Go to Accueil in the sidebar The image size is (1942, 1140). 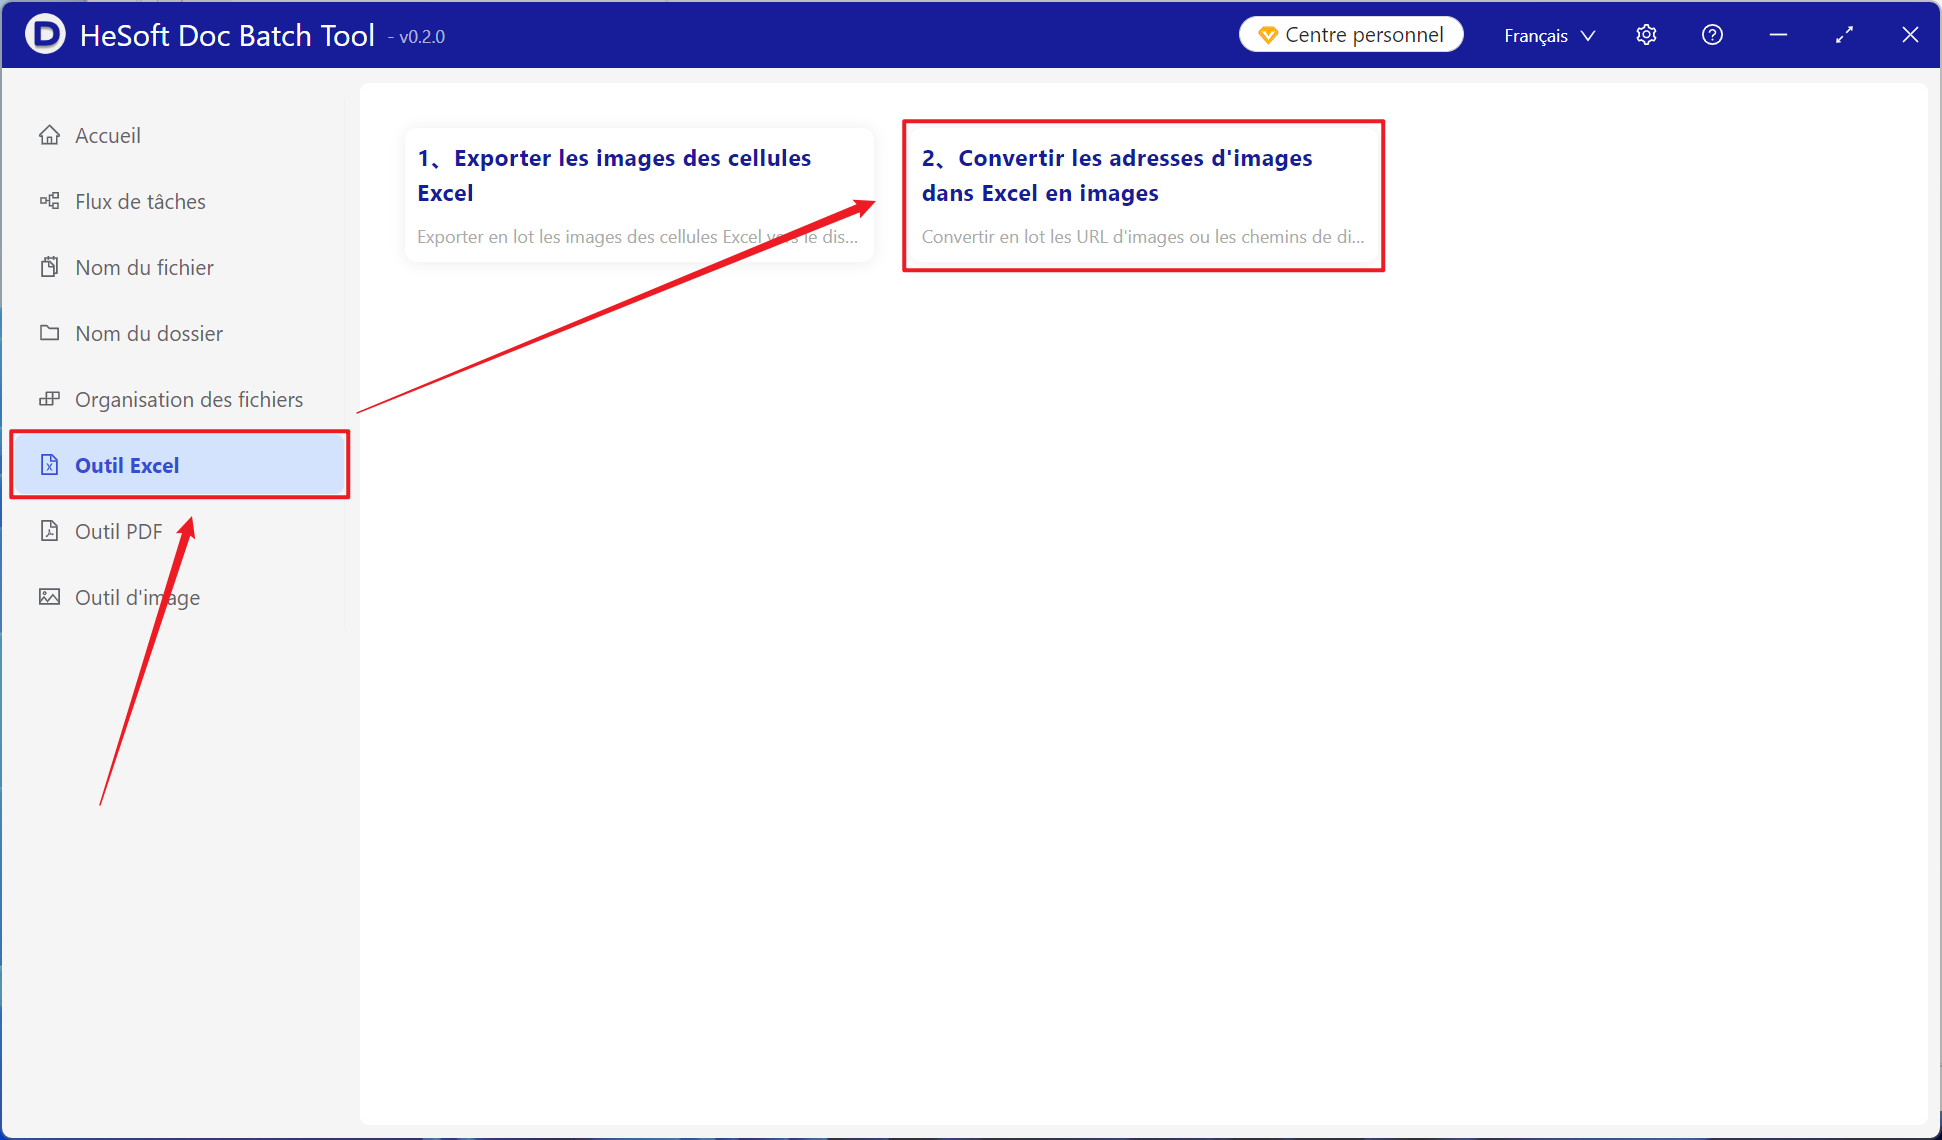tap(179, 135)
